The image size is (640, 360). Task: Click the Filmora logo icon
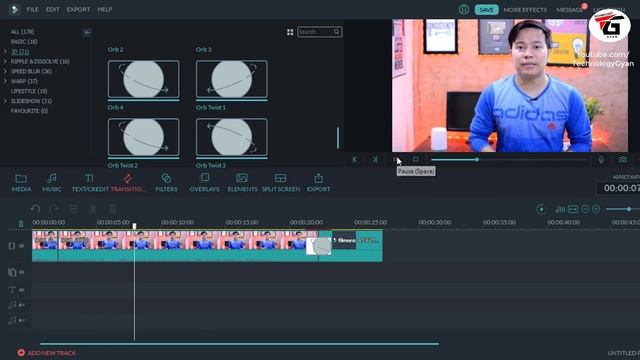point(14,9)
